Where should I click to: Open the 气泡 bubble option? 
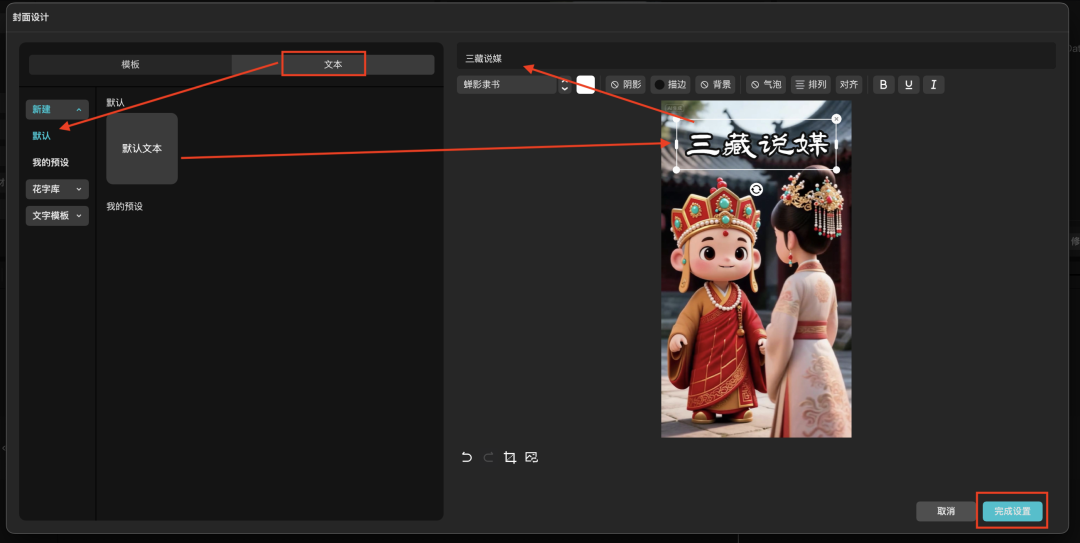(x=766, y=85)
